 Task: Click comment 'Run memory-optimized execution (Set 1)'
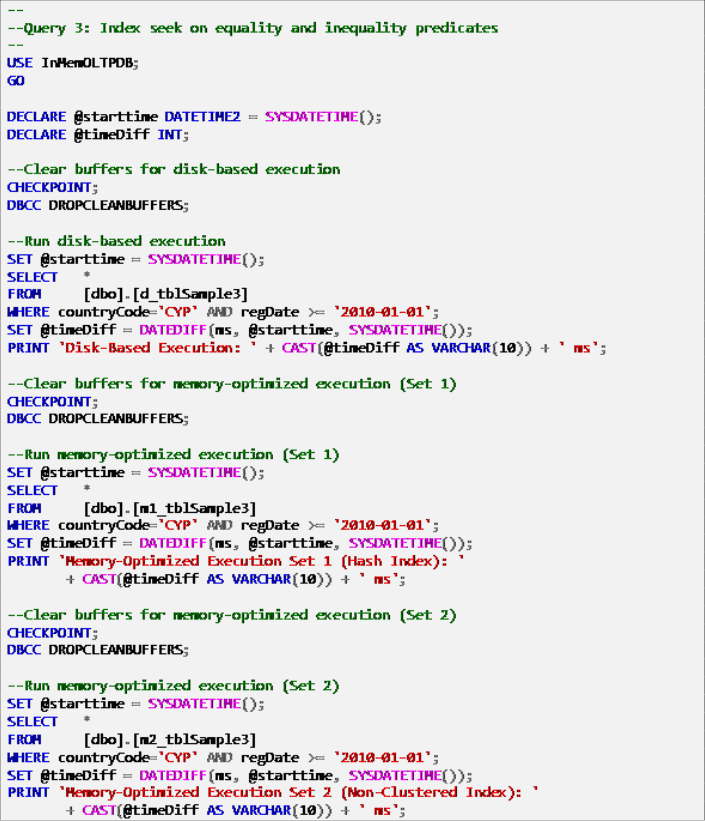173,454
